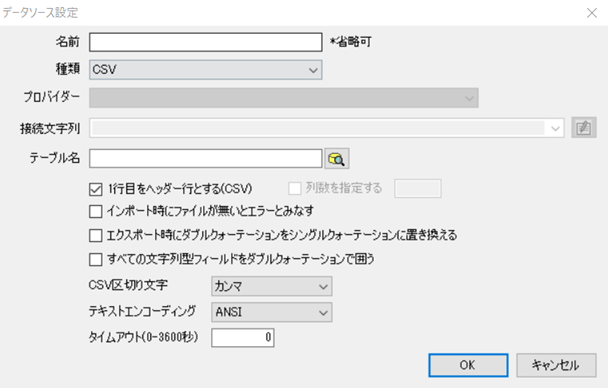Viewport: 608px width, 388px height.
Task: Click the OK button
Action: click(468, 365)
